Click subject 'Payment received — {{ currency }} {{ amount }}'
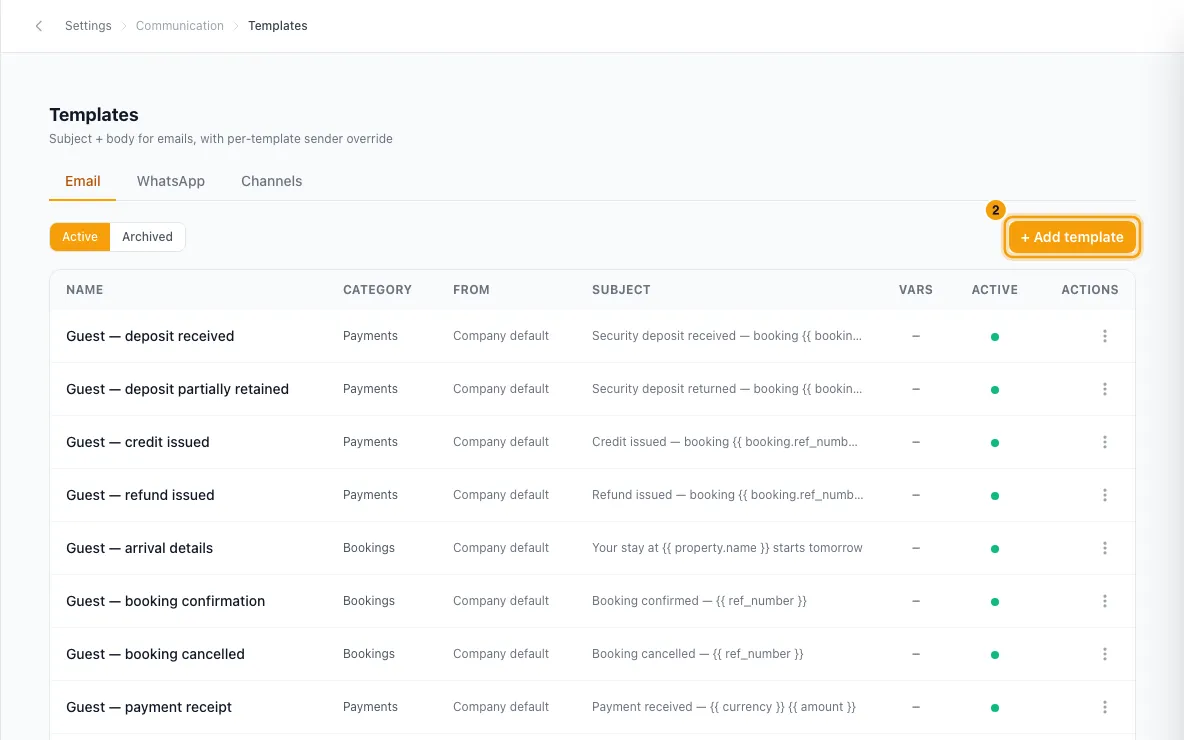 click(723, 707)
